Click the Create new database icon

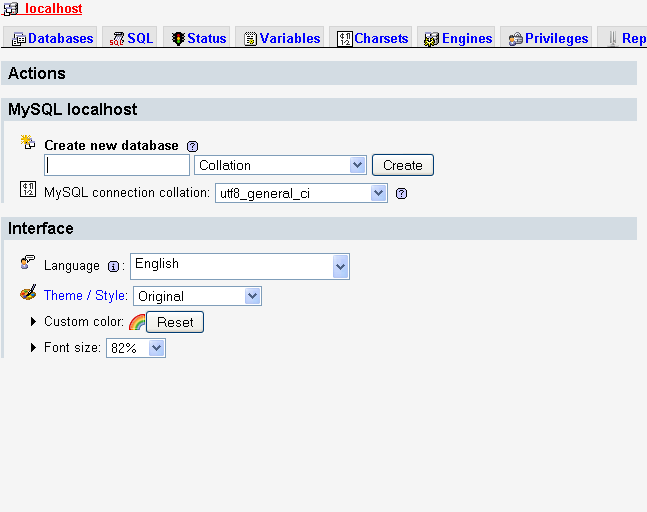(28, 142)
